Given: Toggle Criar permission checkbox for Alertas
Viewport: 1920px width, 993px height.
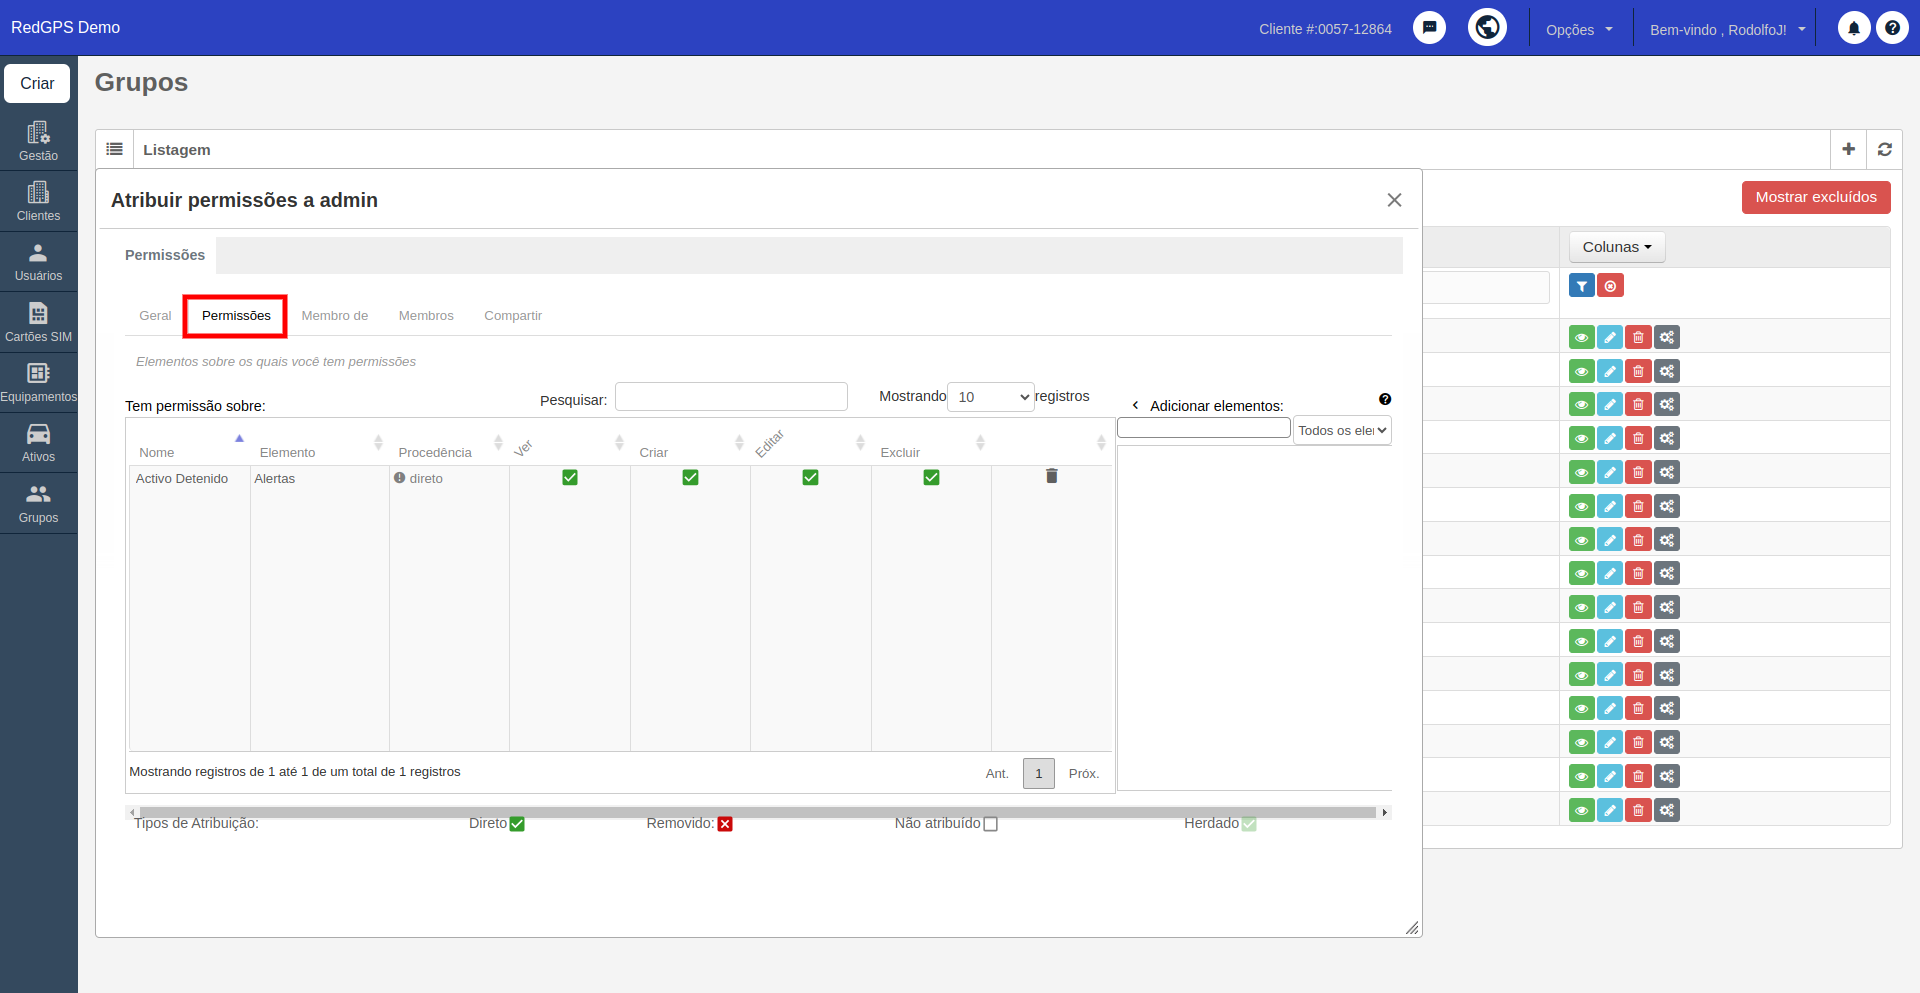Looking at the screenshot, I should tap(690, 477).
